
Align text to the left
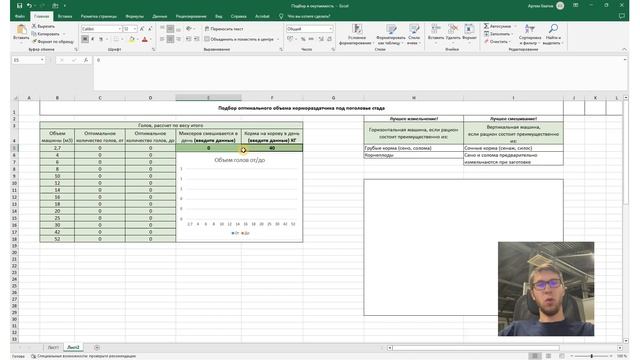[x=162, y=39]
